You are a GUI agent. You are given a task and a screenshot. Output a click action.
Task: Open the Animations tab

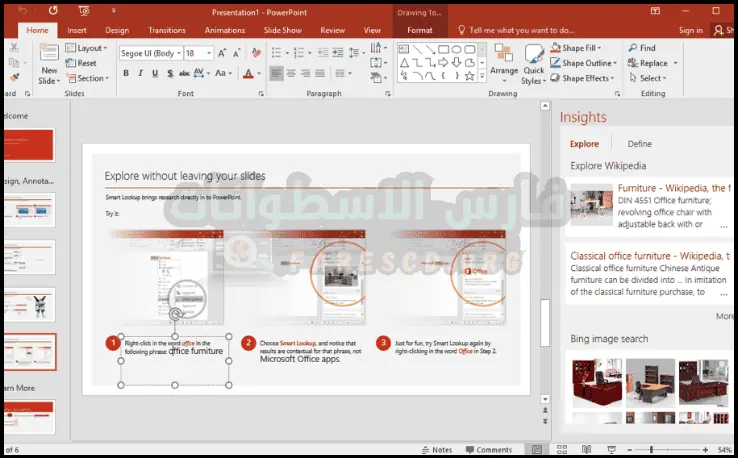[225, 30]
